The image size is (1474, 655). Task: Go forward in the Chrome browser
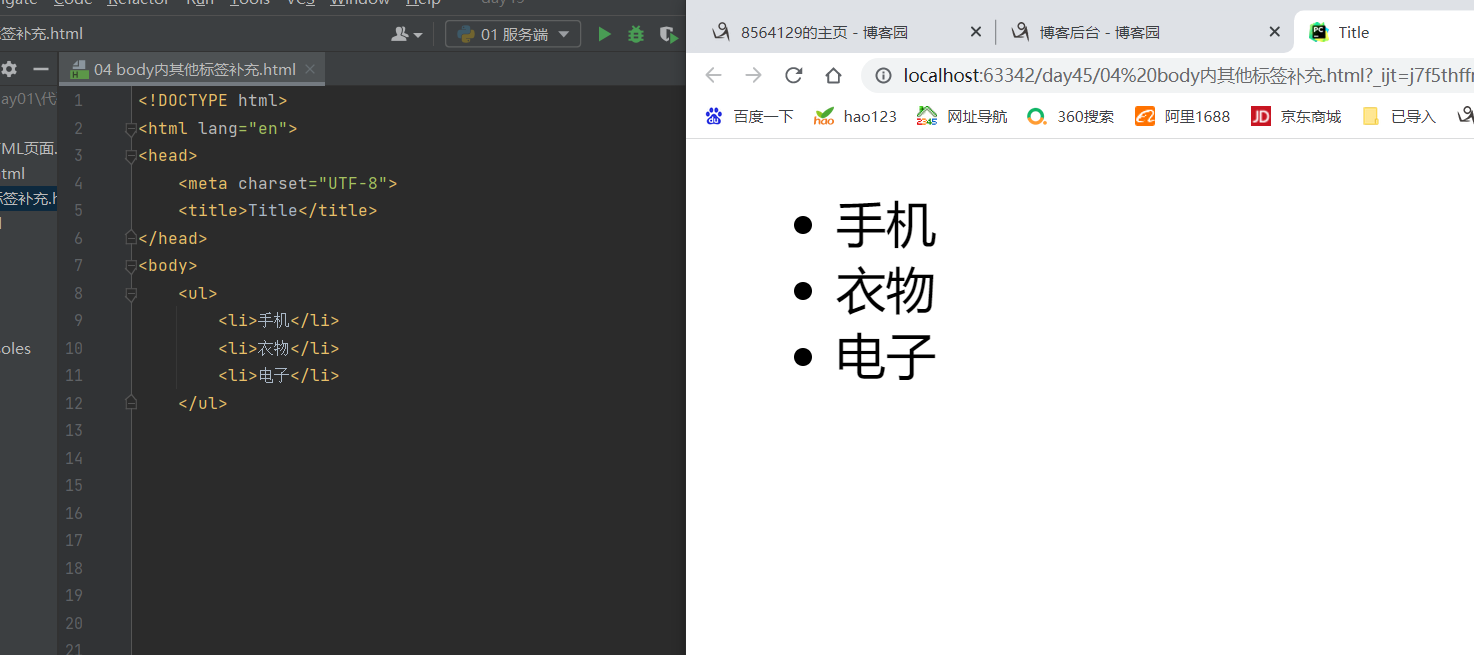pos(753,75)
